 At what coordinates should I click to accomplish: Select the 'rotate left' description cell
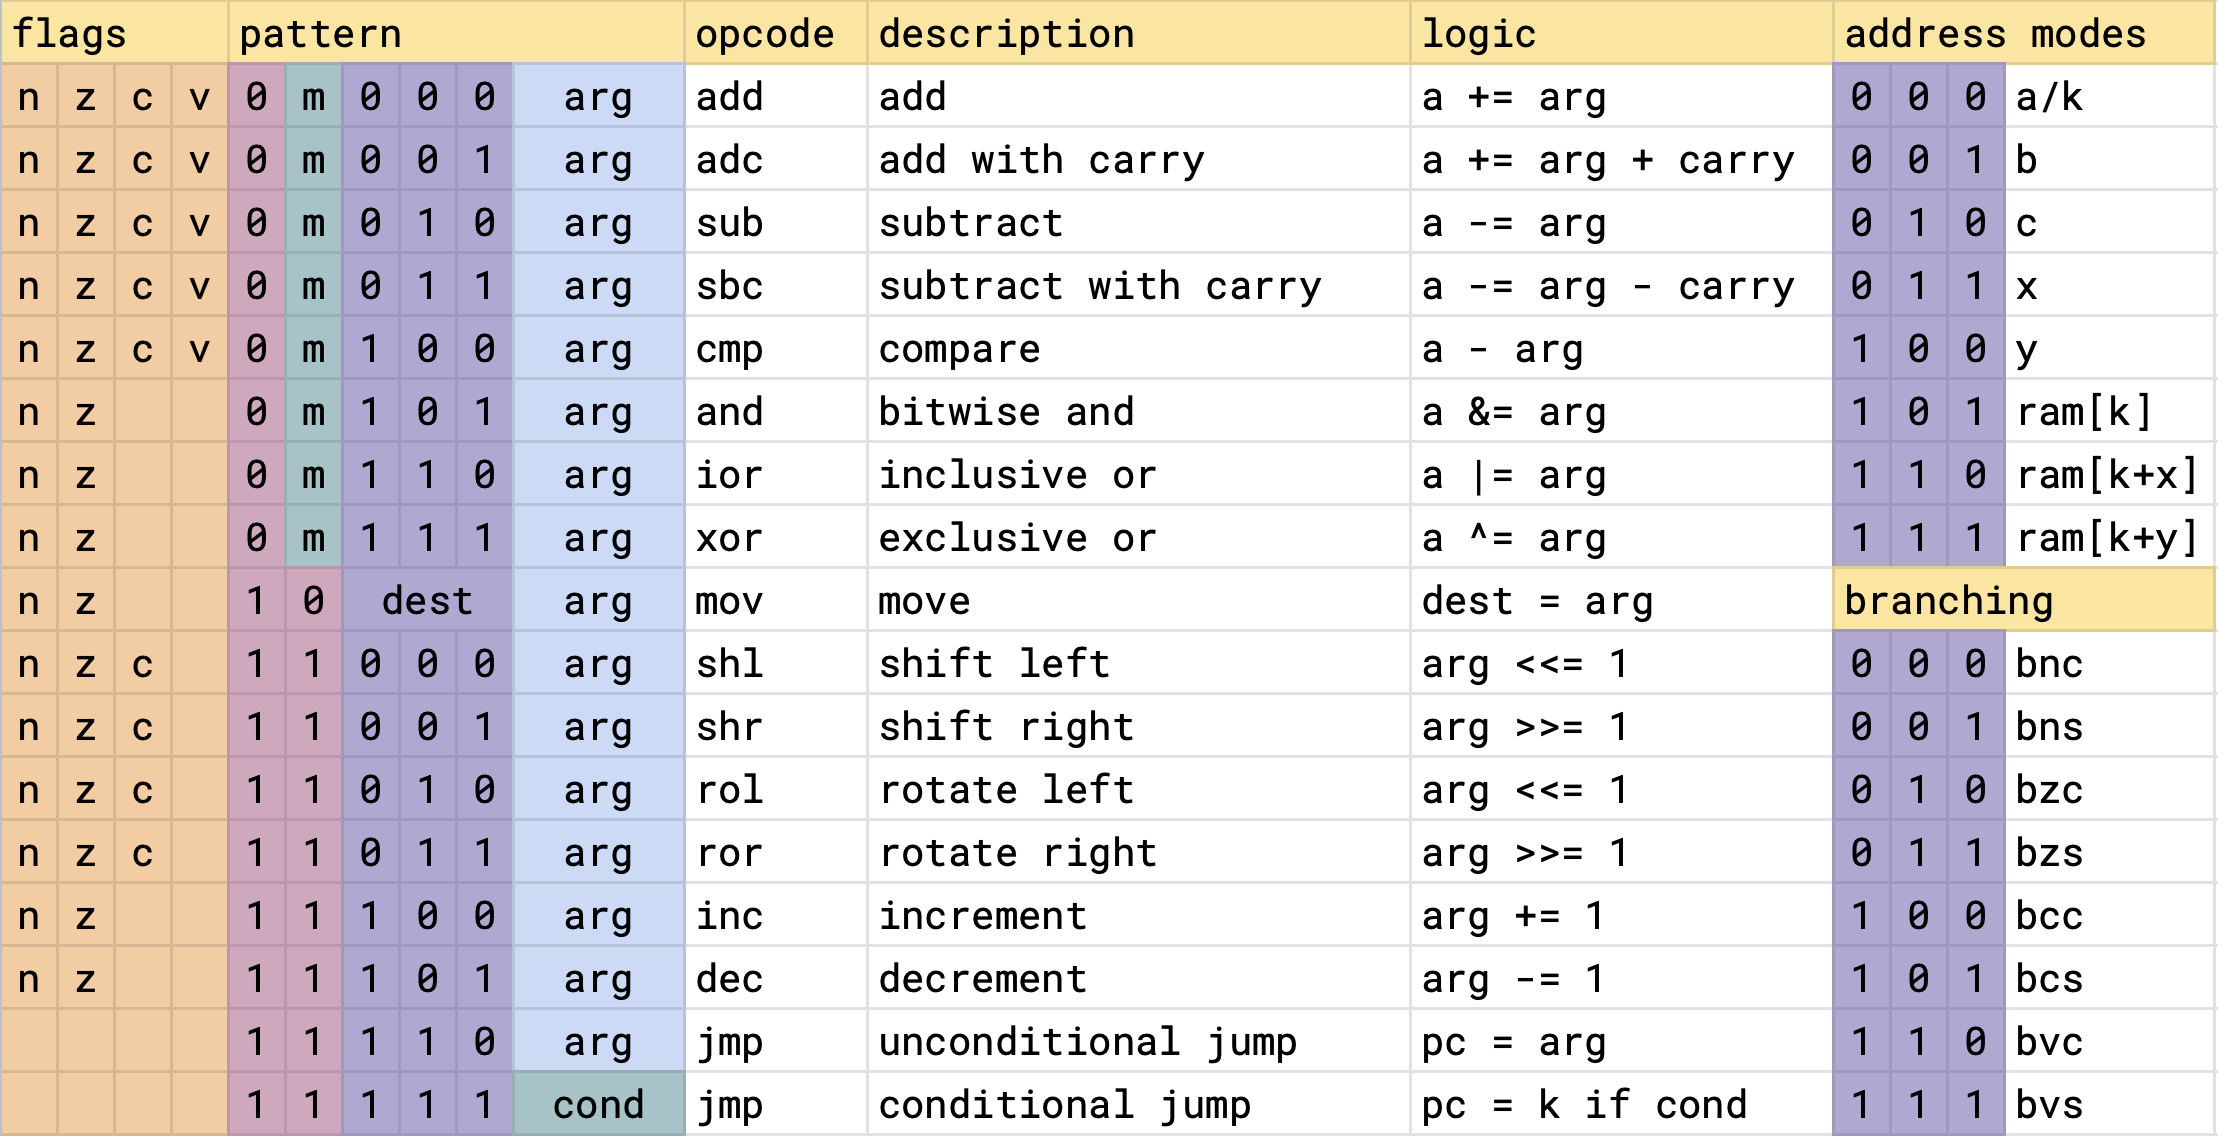coord(1138,790)
